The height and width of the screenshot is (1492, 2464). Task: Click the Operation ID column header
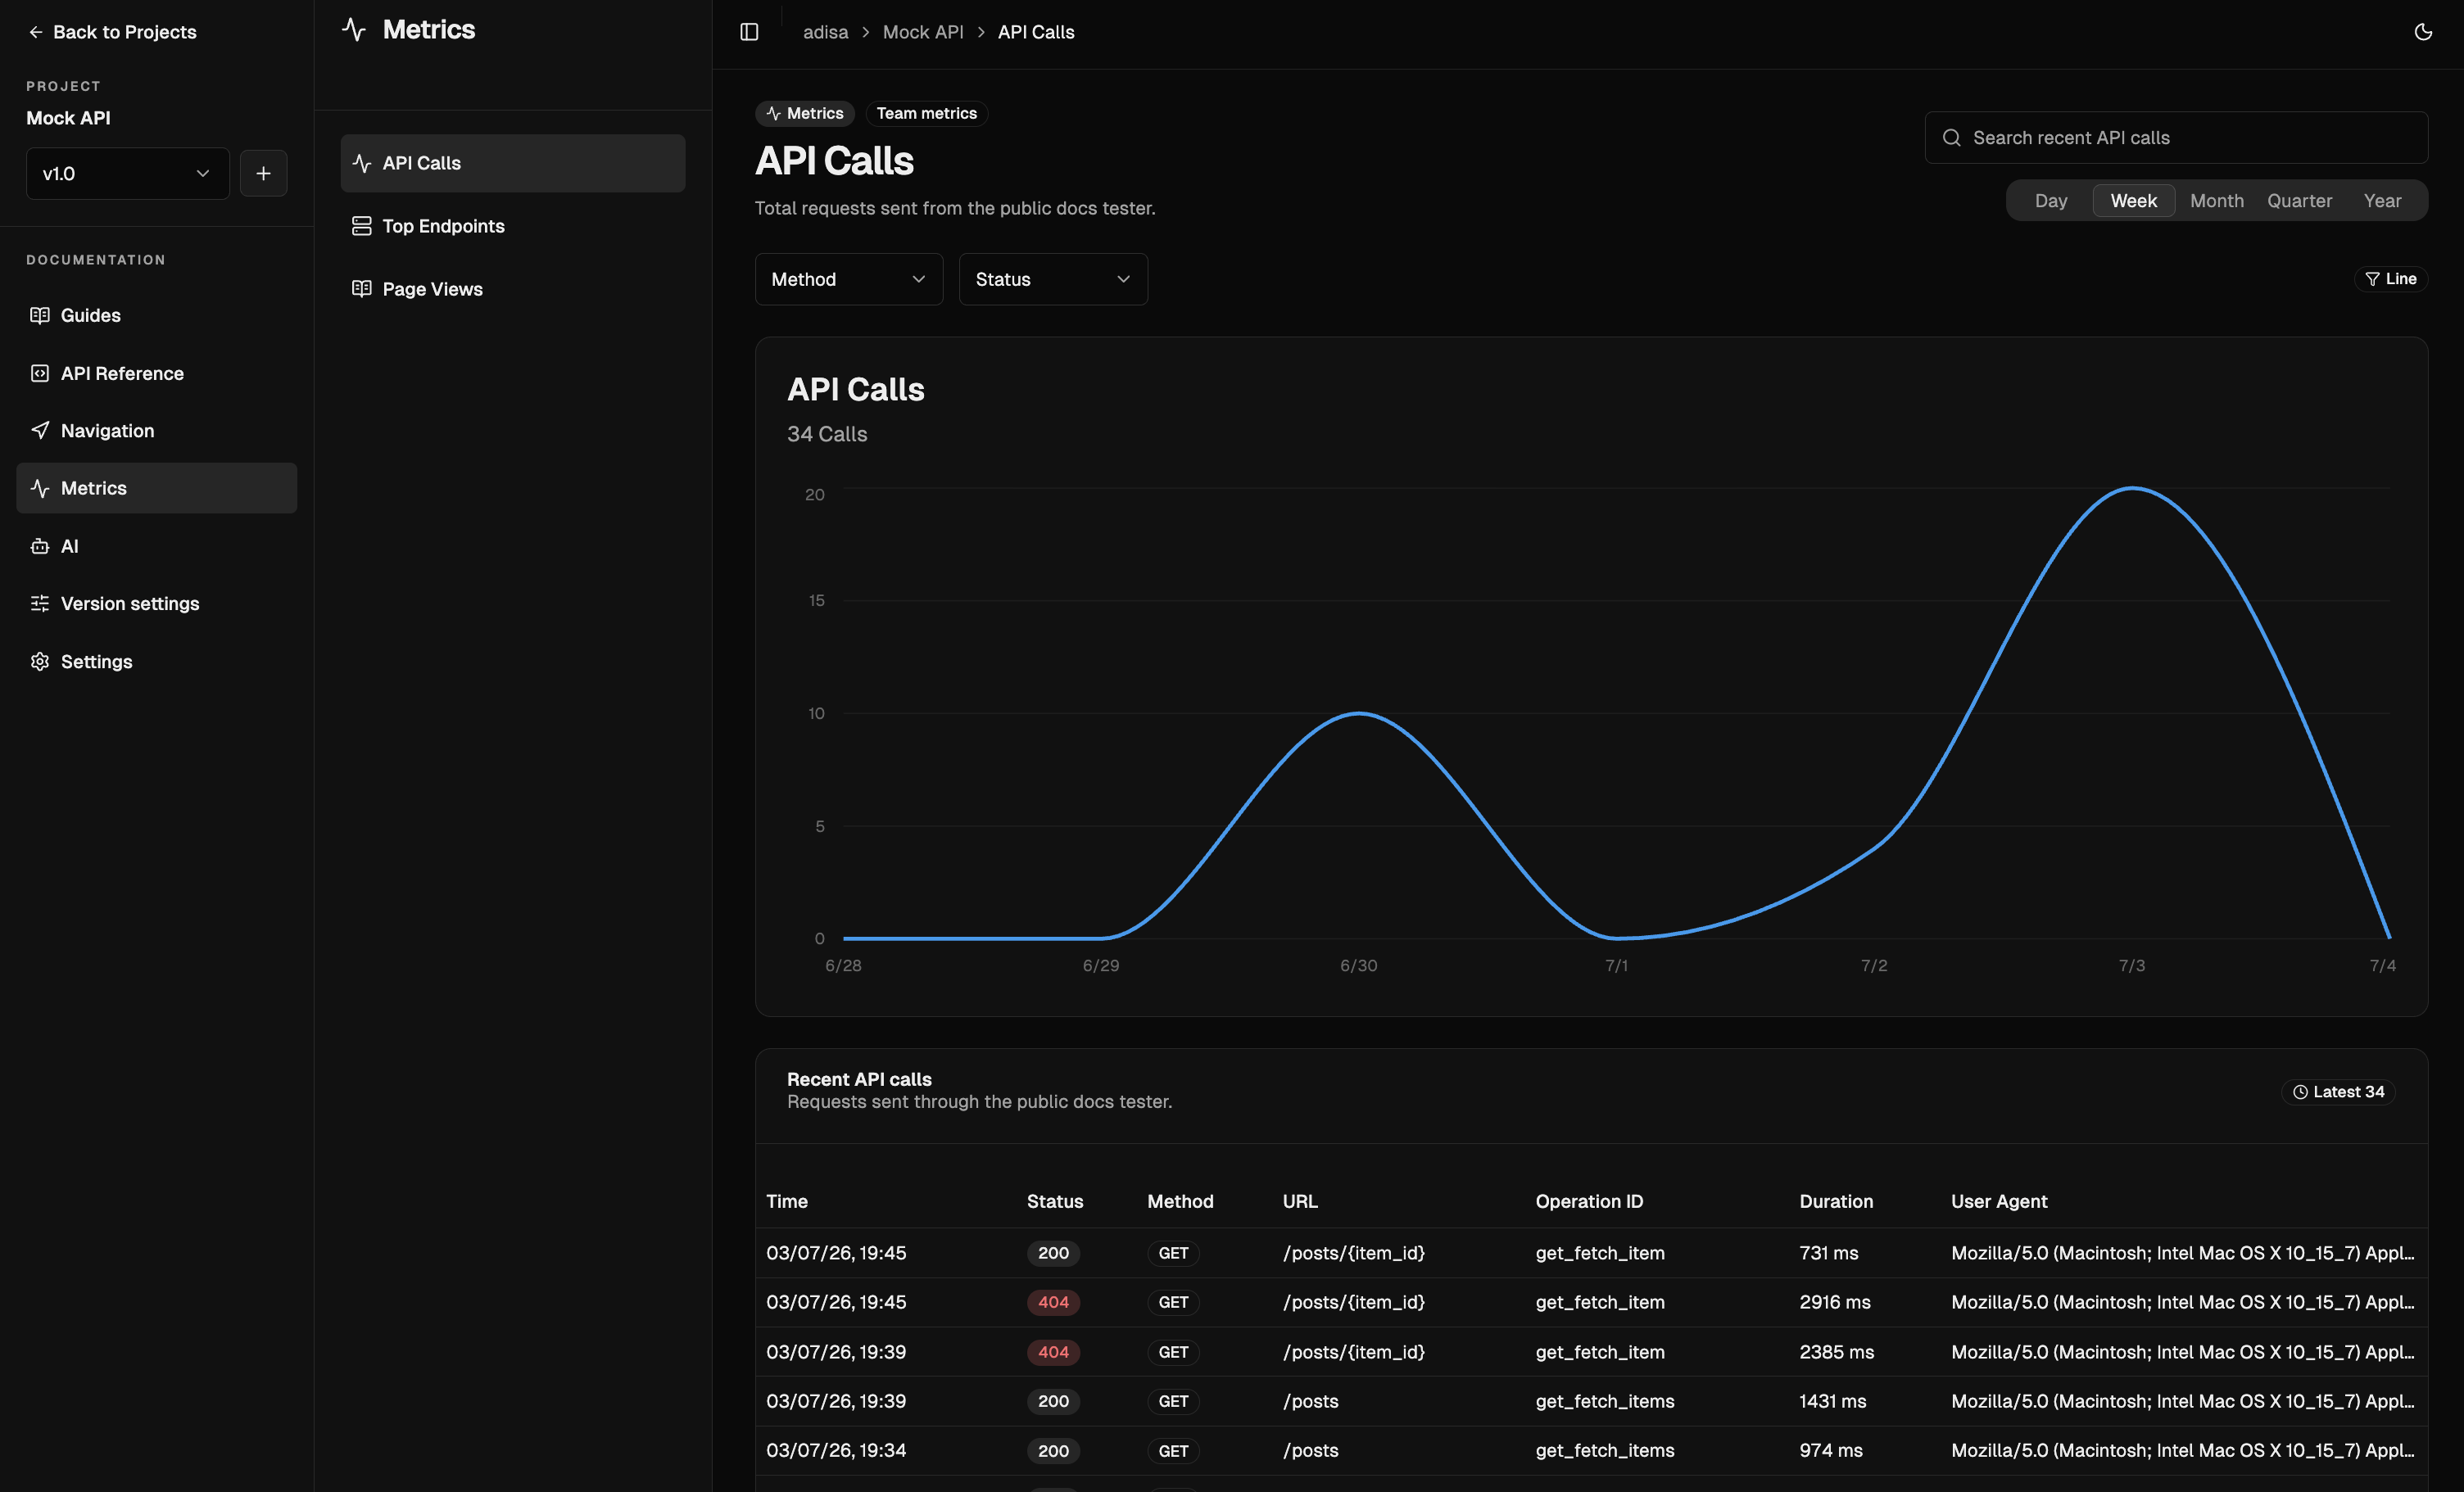point(1589,1201)
